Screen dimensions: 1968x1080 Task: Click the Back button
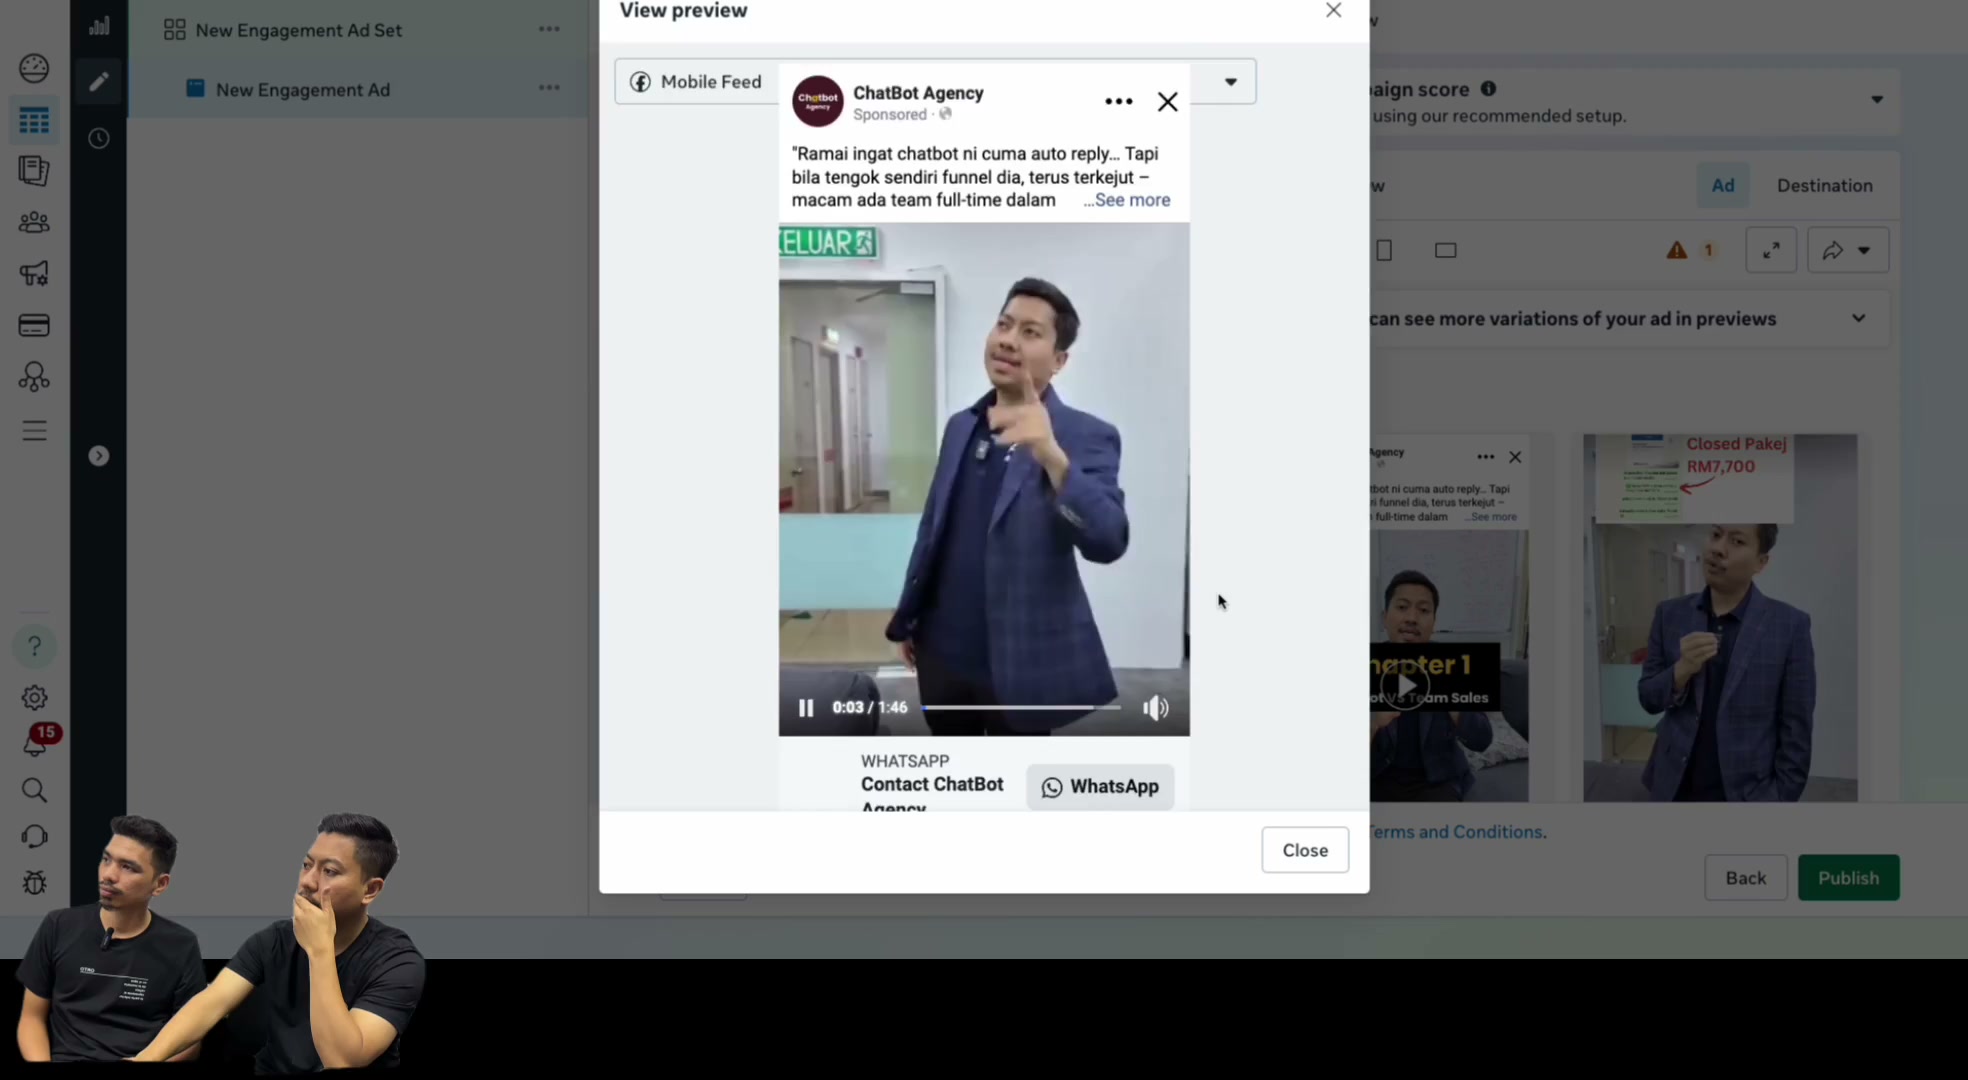(x=1745, y=878)
